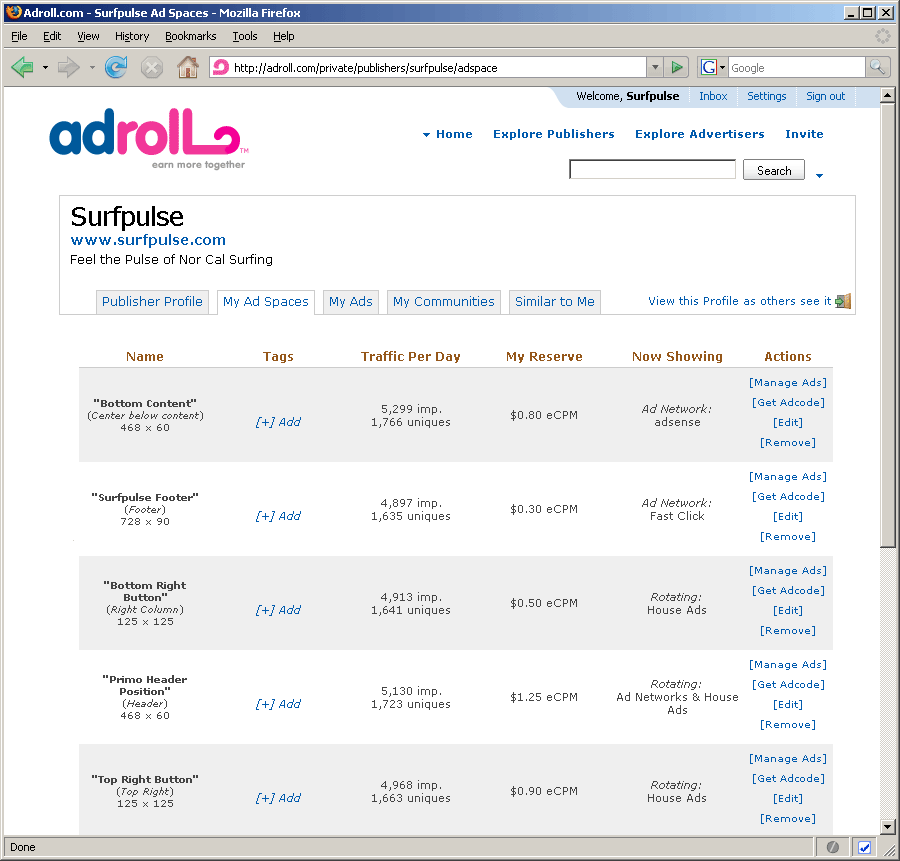Open the www.surfpulse.com link
Viewport: 900px width, 861px height.
click(148, 240)
